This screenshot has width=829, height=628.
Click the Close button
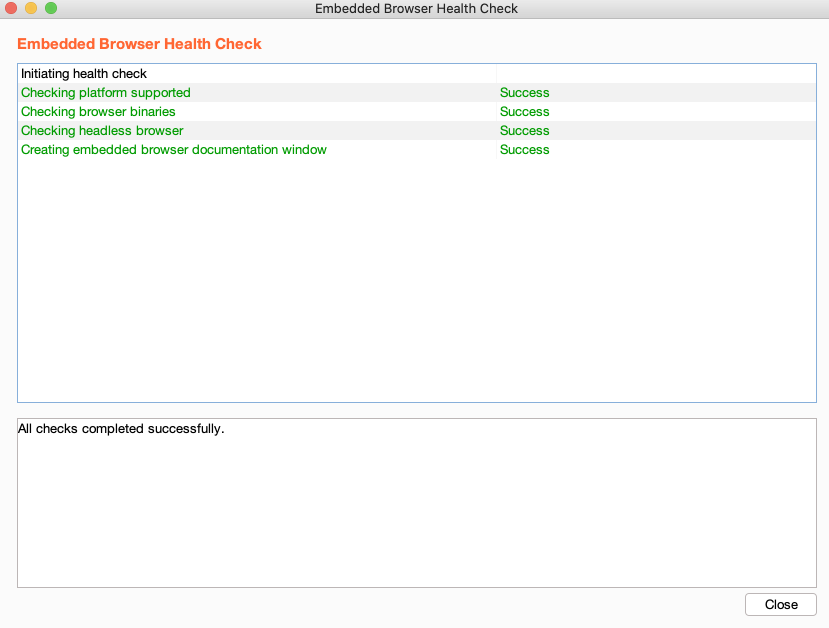coord(780,604)
